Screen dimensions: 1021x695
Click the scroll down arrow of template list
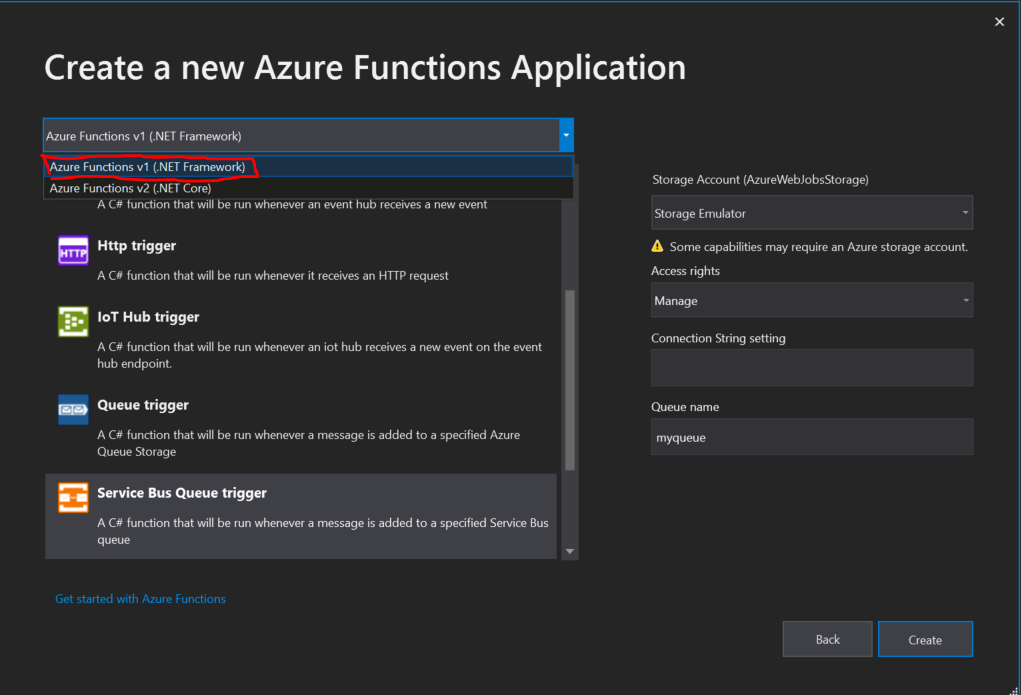[x=570, y=551]
